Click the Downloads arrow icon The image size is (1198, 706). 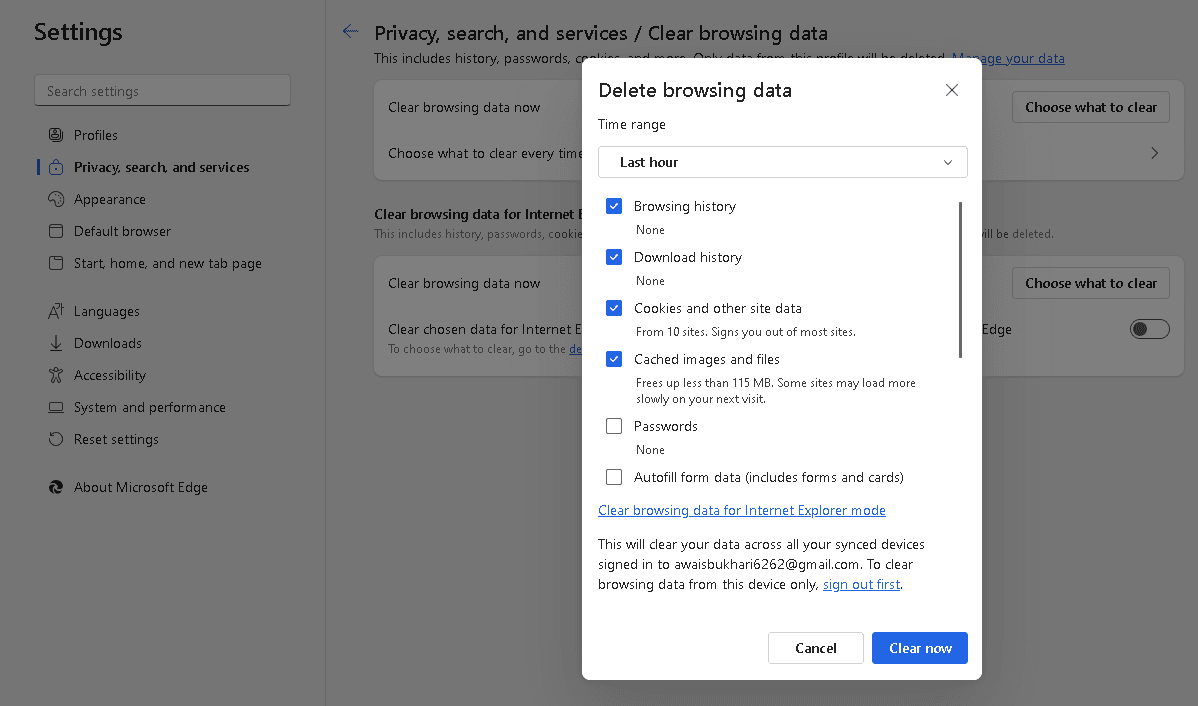56,343
